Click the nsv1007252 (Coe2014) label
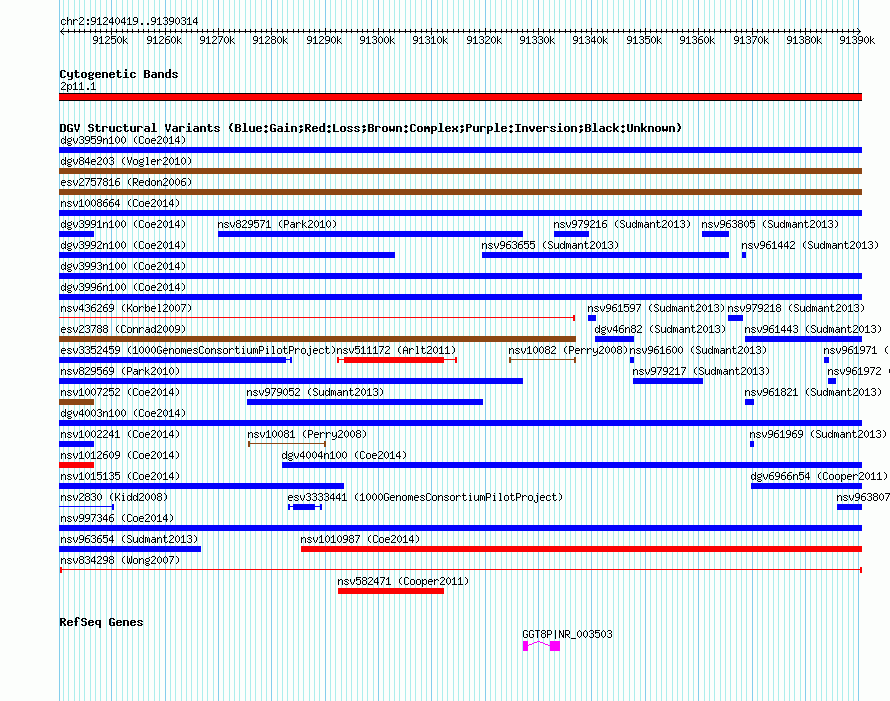The width and height of the screenshot is (890, 701). tap(120, 392)
